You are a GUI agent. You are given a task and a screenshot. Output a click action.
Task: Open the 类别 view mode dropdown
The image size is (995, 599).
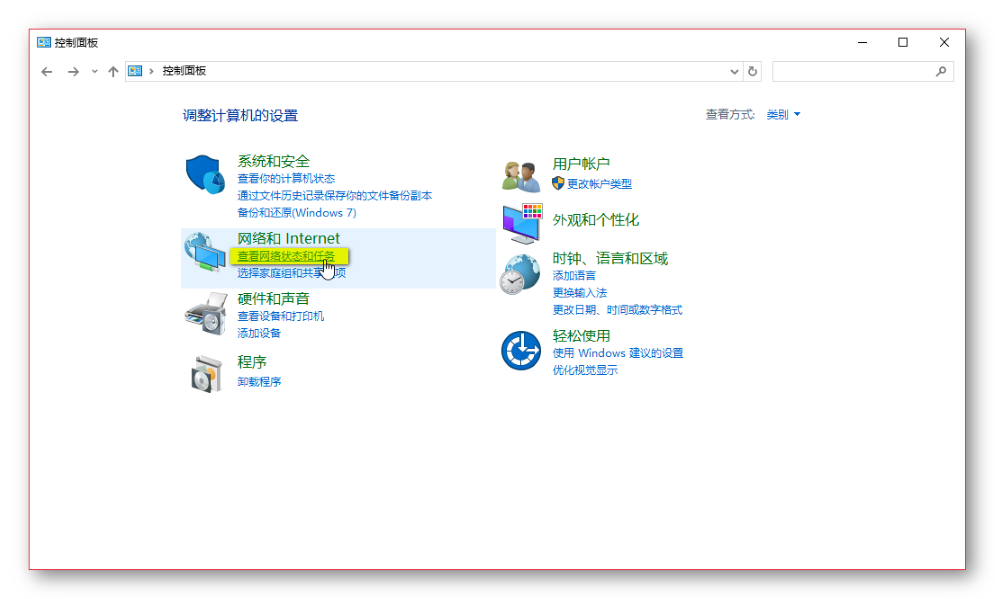coord(783,114)
